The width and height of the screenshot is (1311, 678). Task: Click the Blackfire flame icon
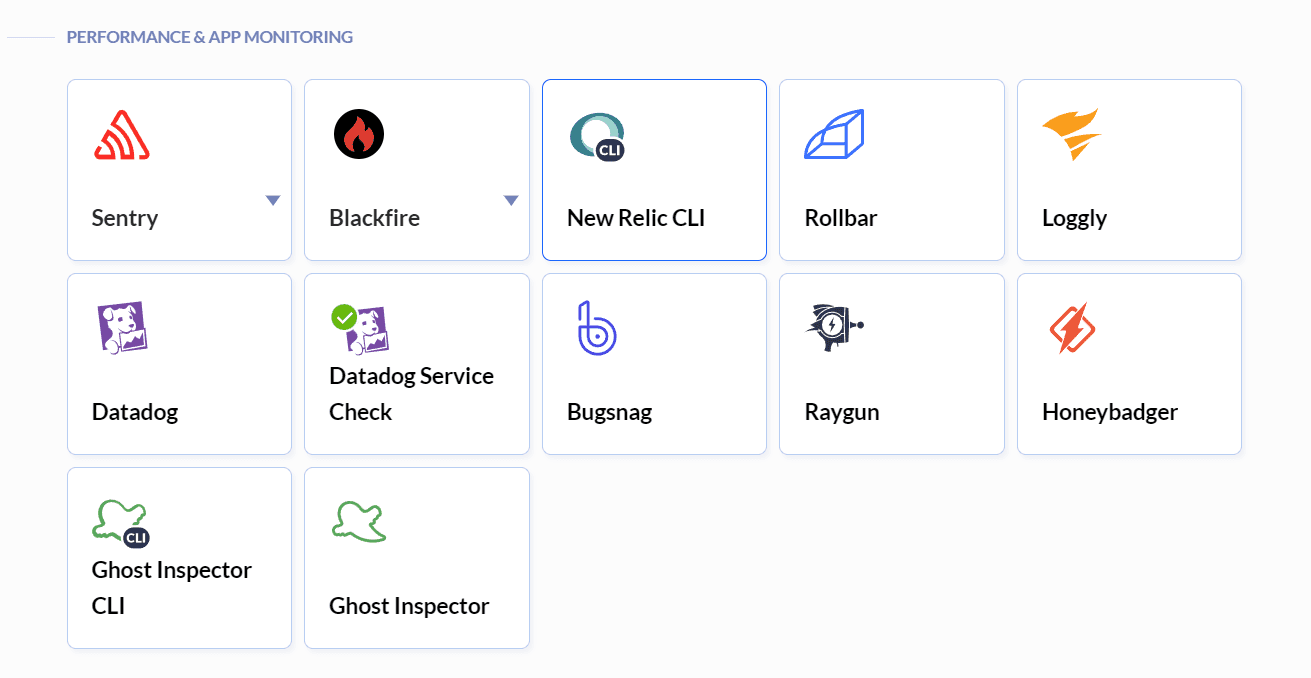point(359,135)
